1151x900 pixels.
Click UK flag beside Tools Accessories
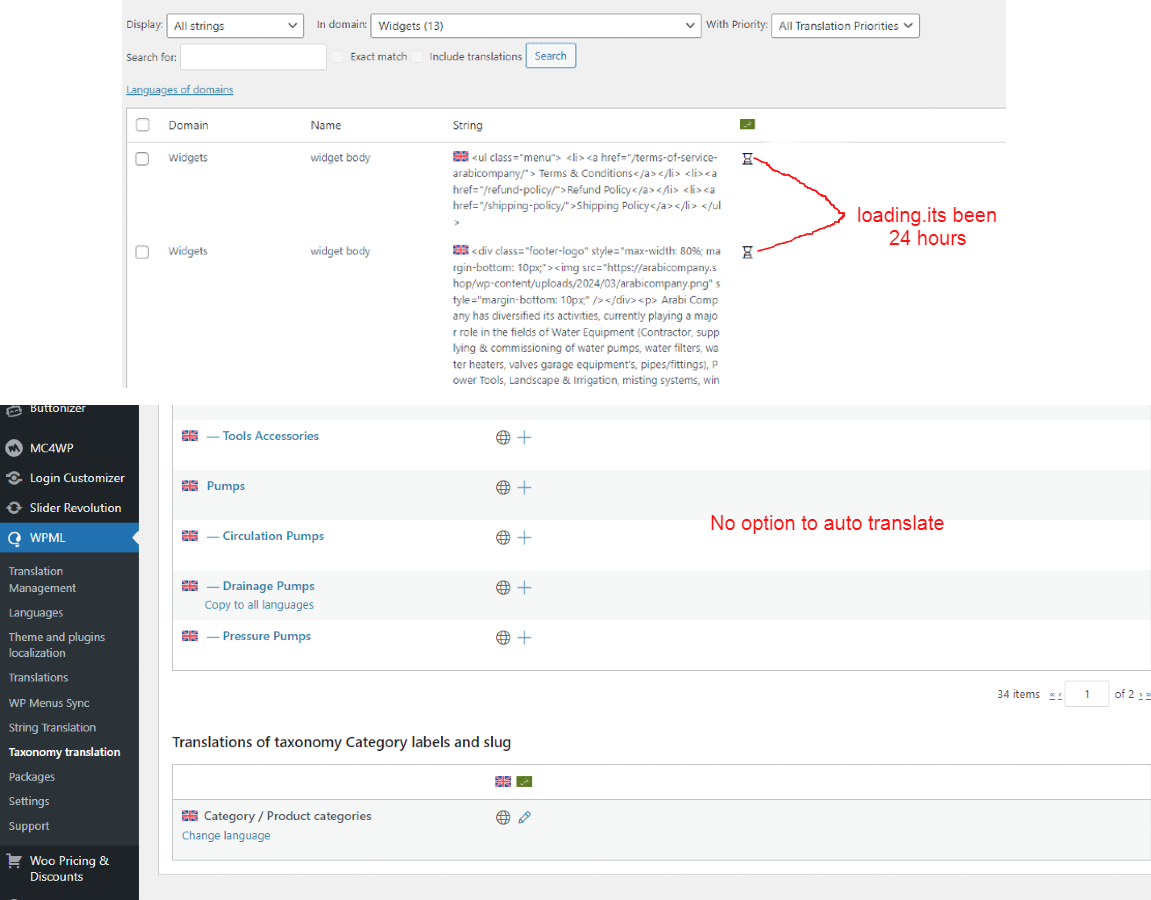(190, 435)
